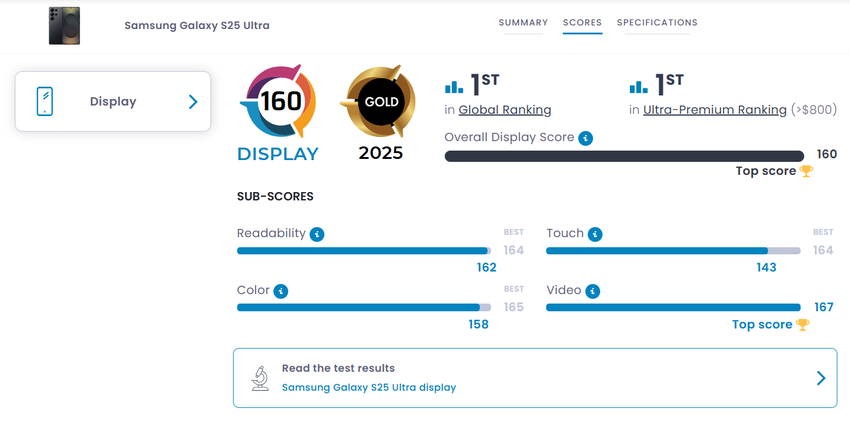The image size is (850, 434).
Task: Switch to the Summary tab
Action: 523,23
